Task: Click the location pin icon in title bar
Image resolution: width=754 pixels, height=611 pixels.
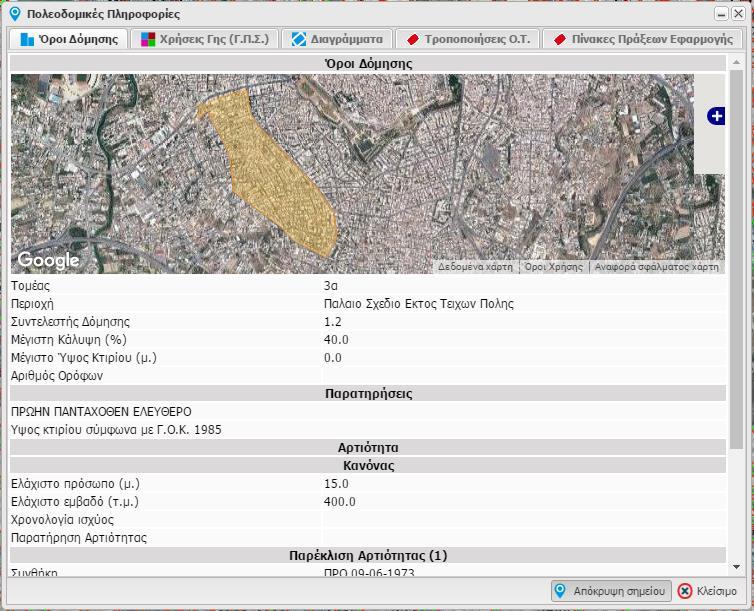Action: [15, 14]
